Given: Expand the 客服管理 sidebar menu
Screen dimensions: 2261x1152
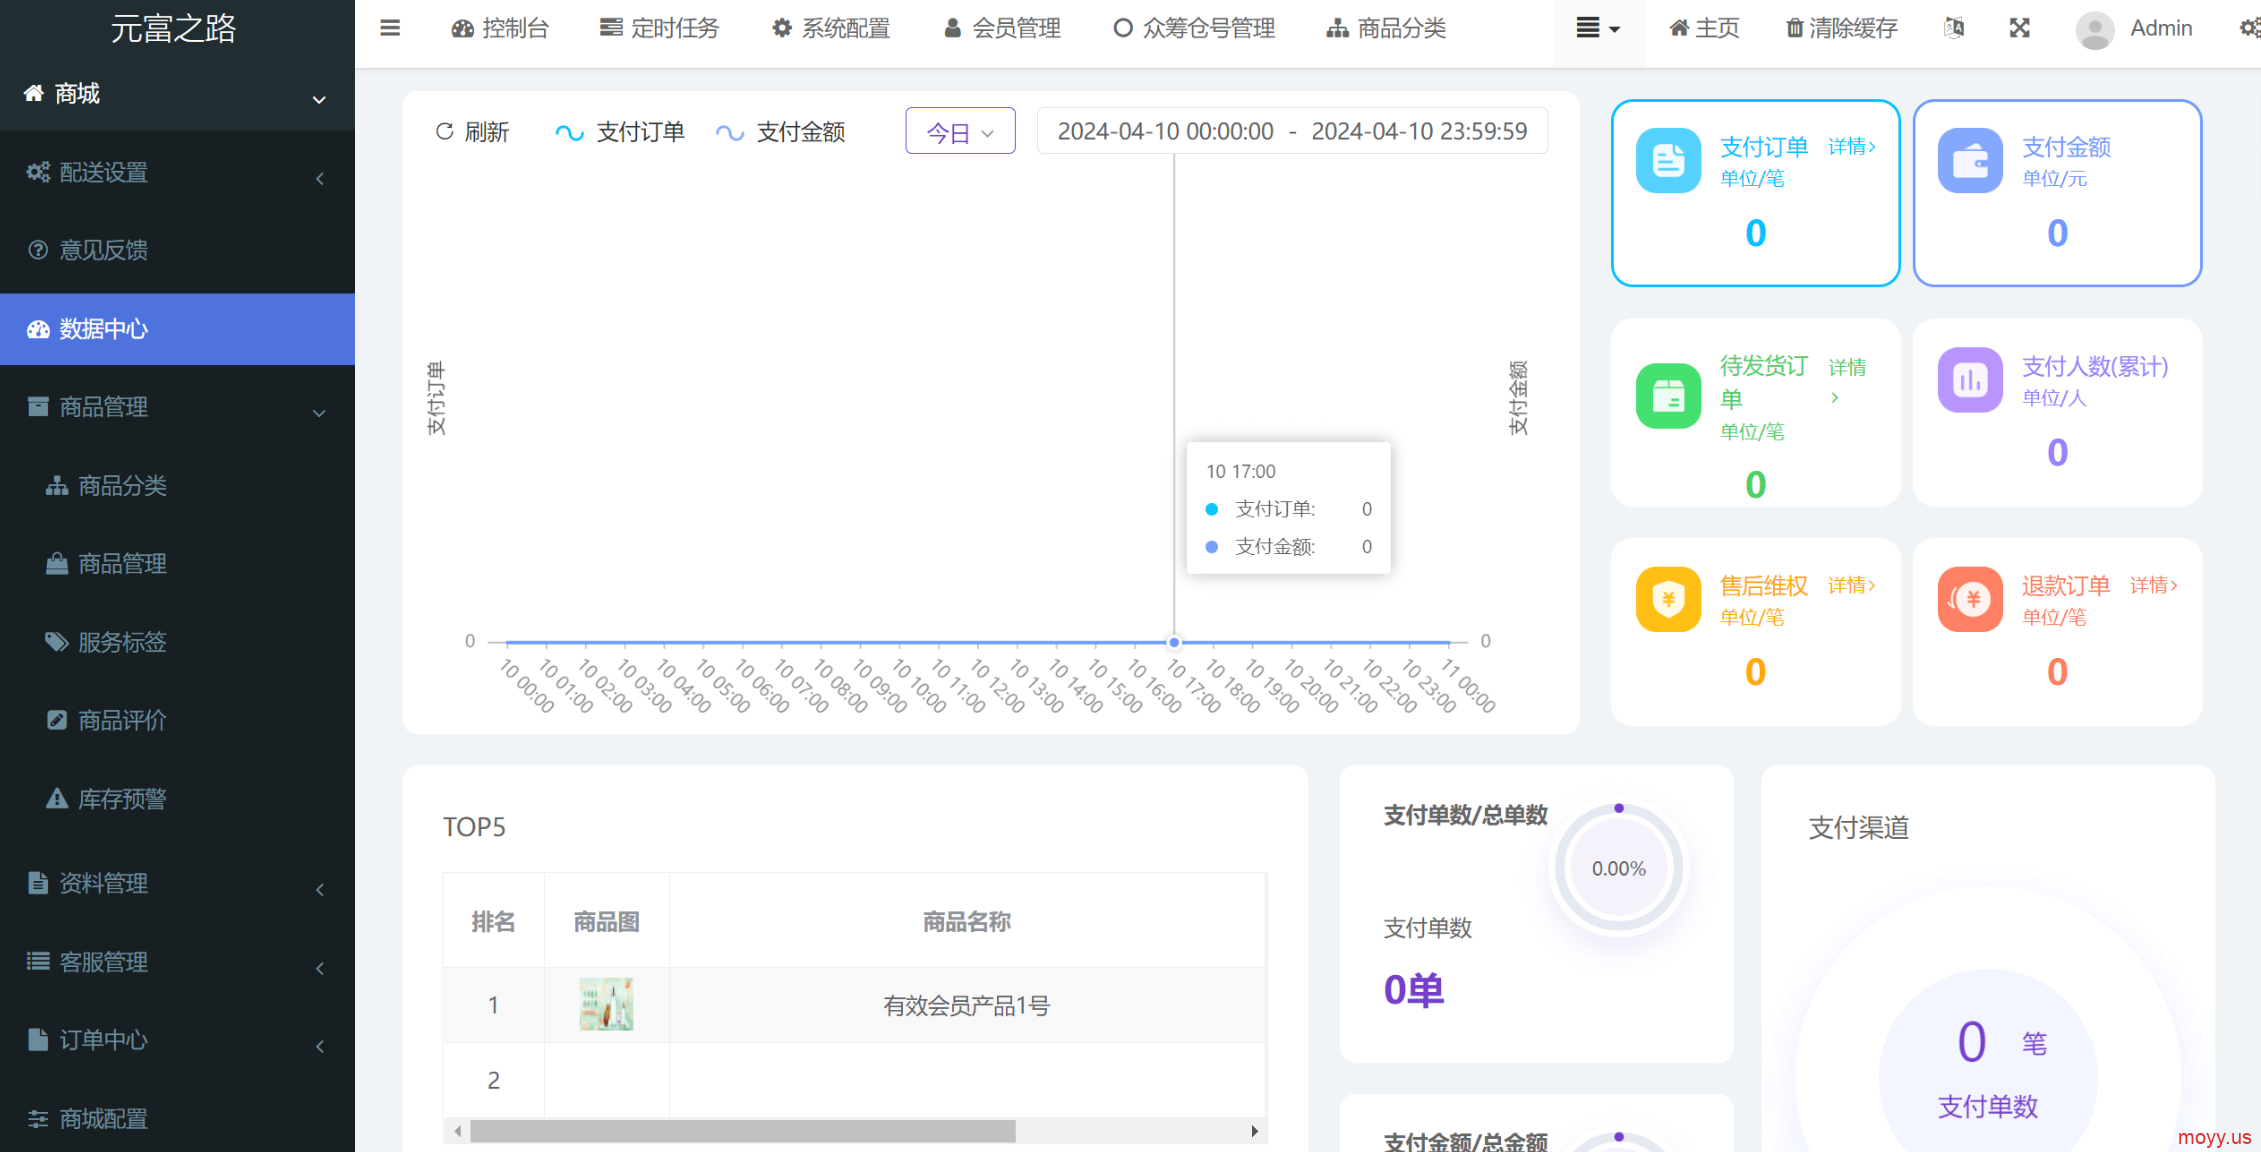Looking at the screenshot, I should (x=177, y=962).
